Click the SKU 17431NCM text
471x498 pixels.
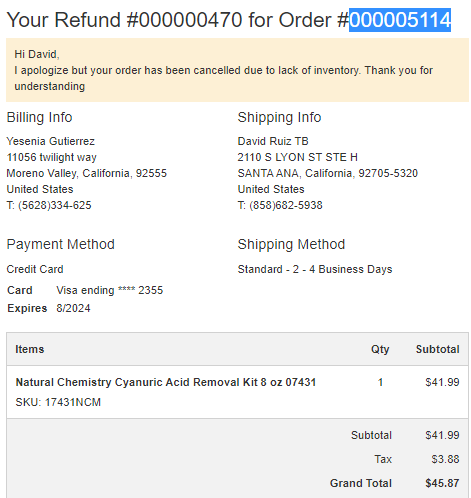(58, 402)
